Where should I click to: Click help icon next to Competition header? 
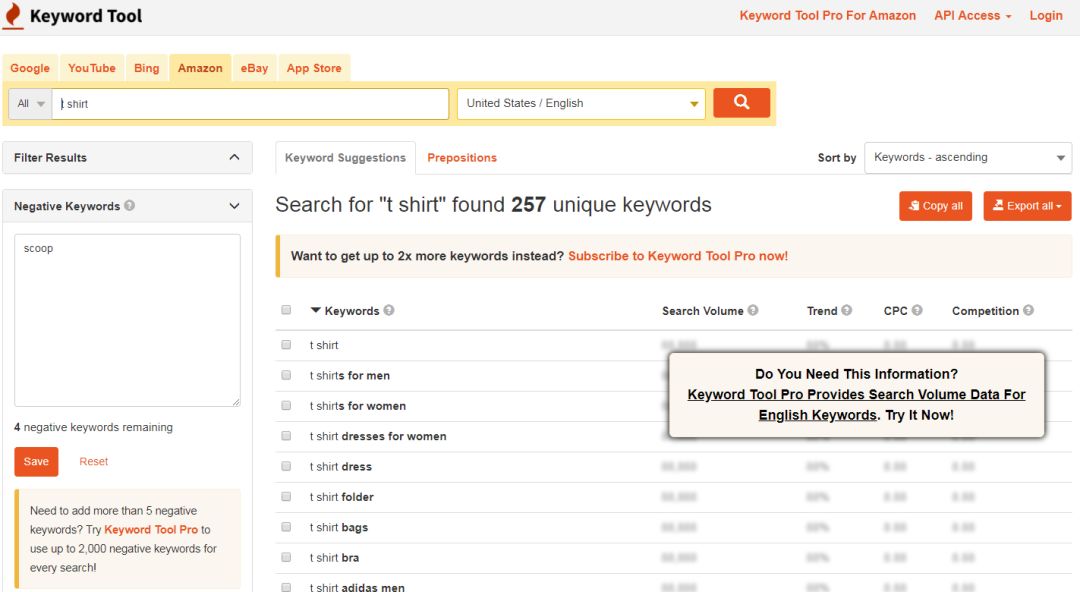coord(1028,311)
